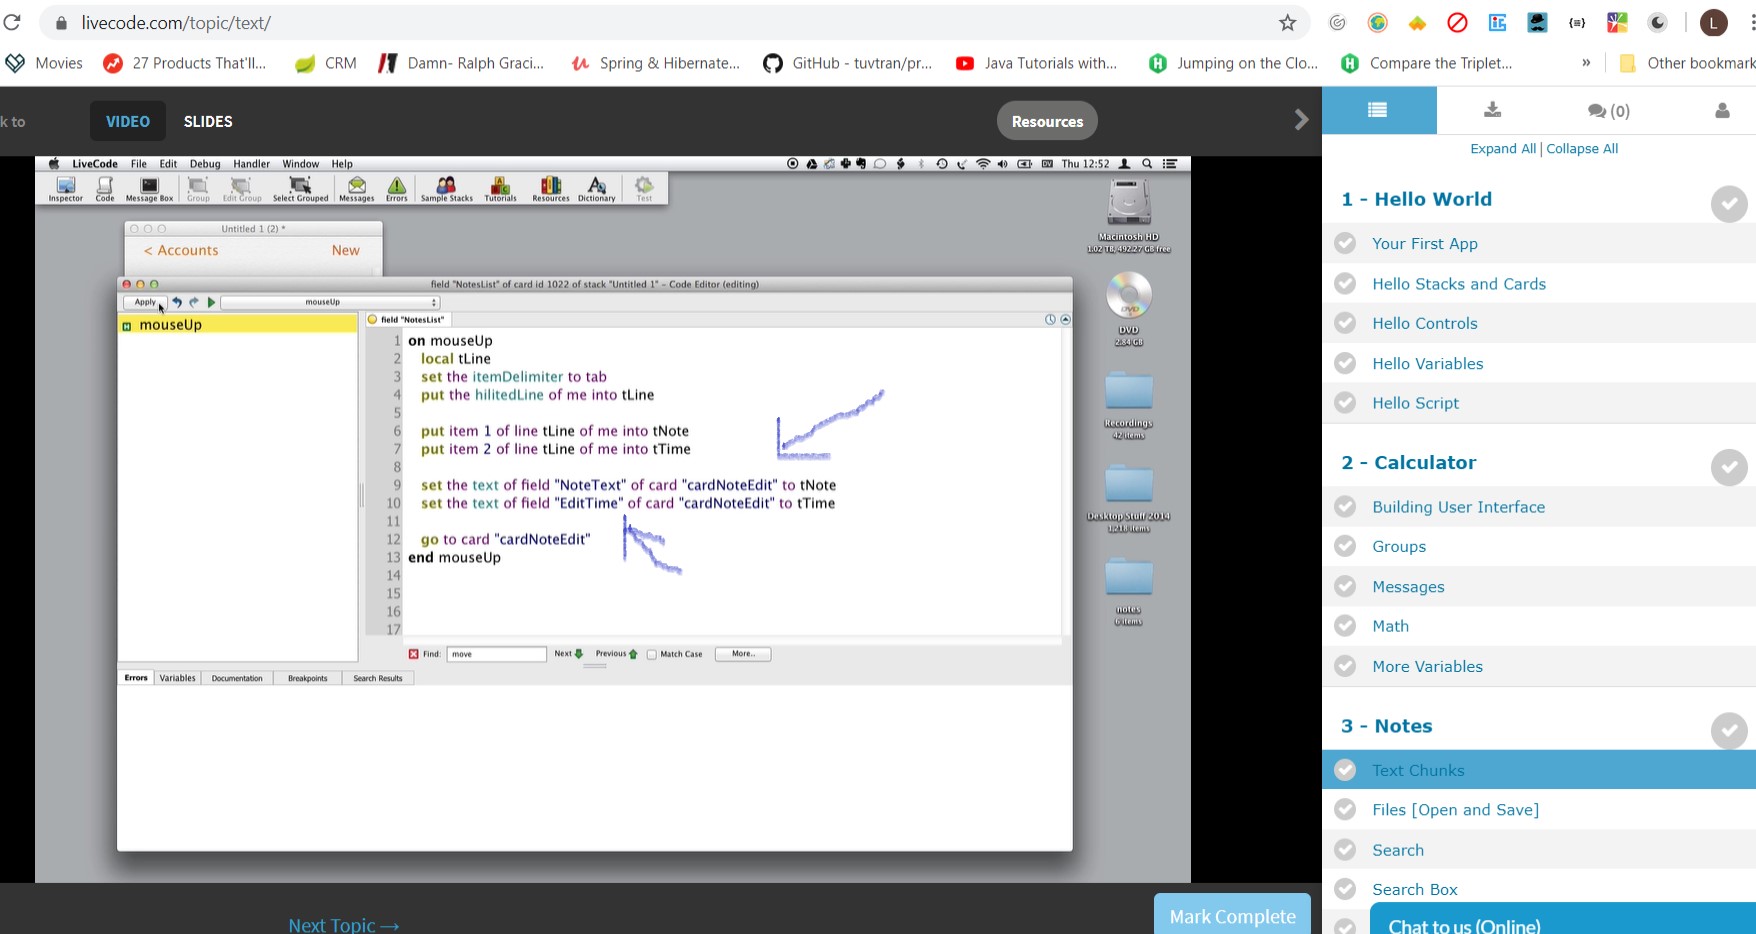Click the Expand All link
This screenshot has width=1756, height=934.
tap(1502, 148)
